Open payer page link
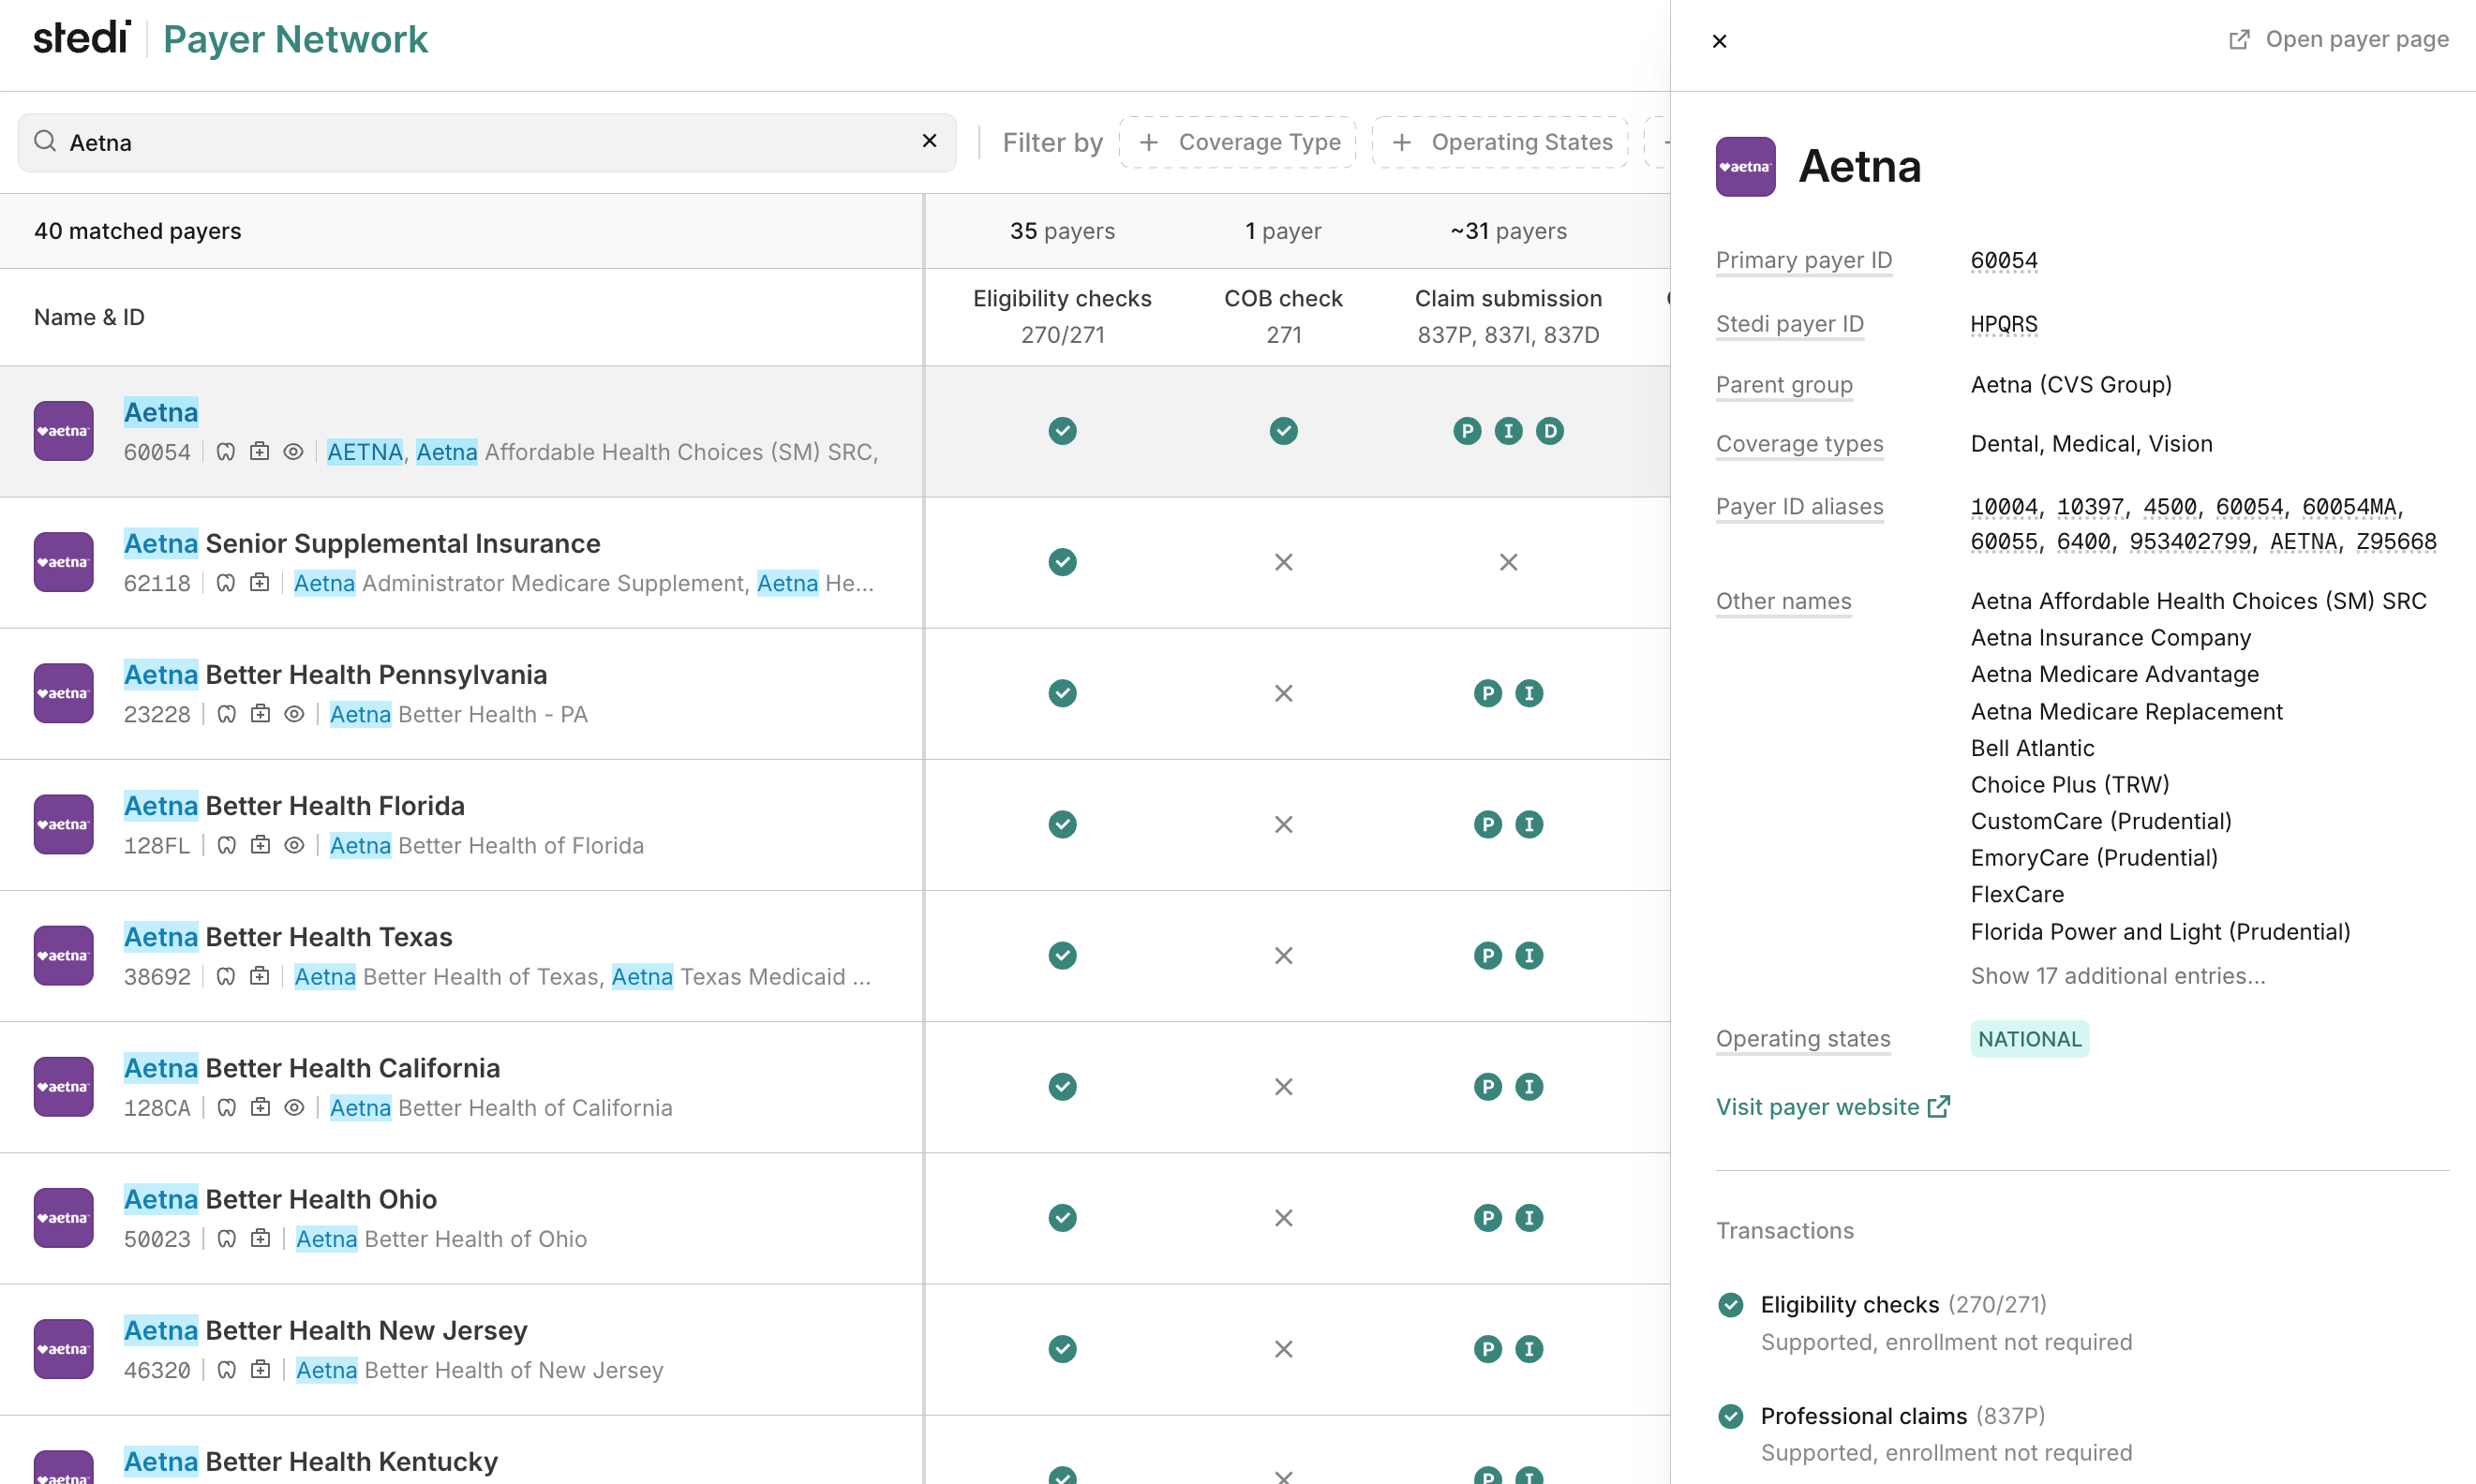 point(2338,39)
